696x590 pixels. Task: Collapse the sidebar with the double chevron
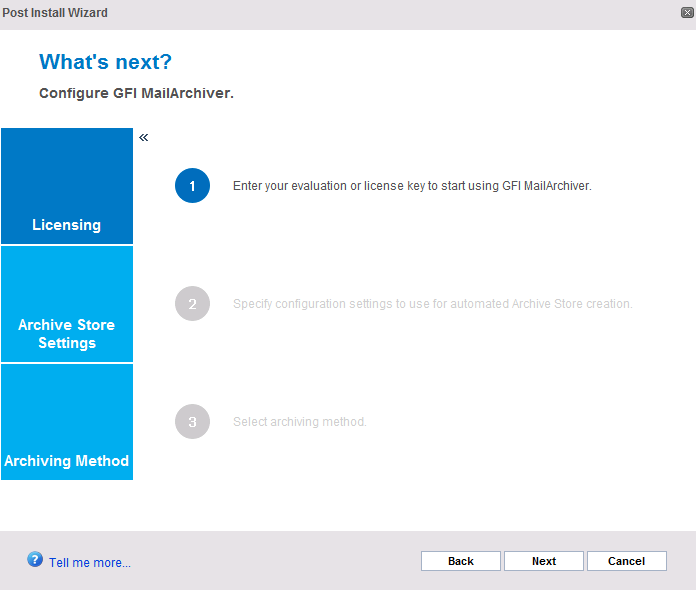pyautogui.click(x=143, y=138)
